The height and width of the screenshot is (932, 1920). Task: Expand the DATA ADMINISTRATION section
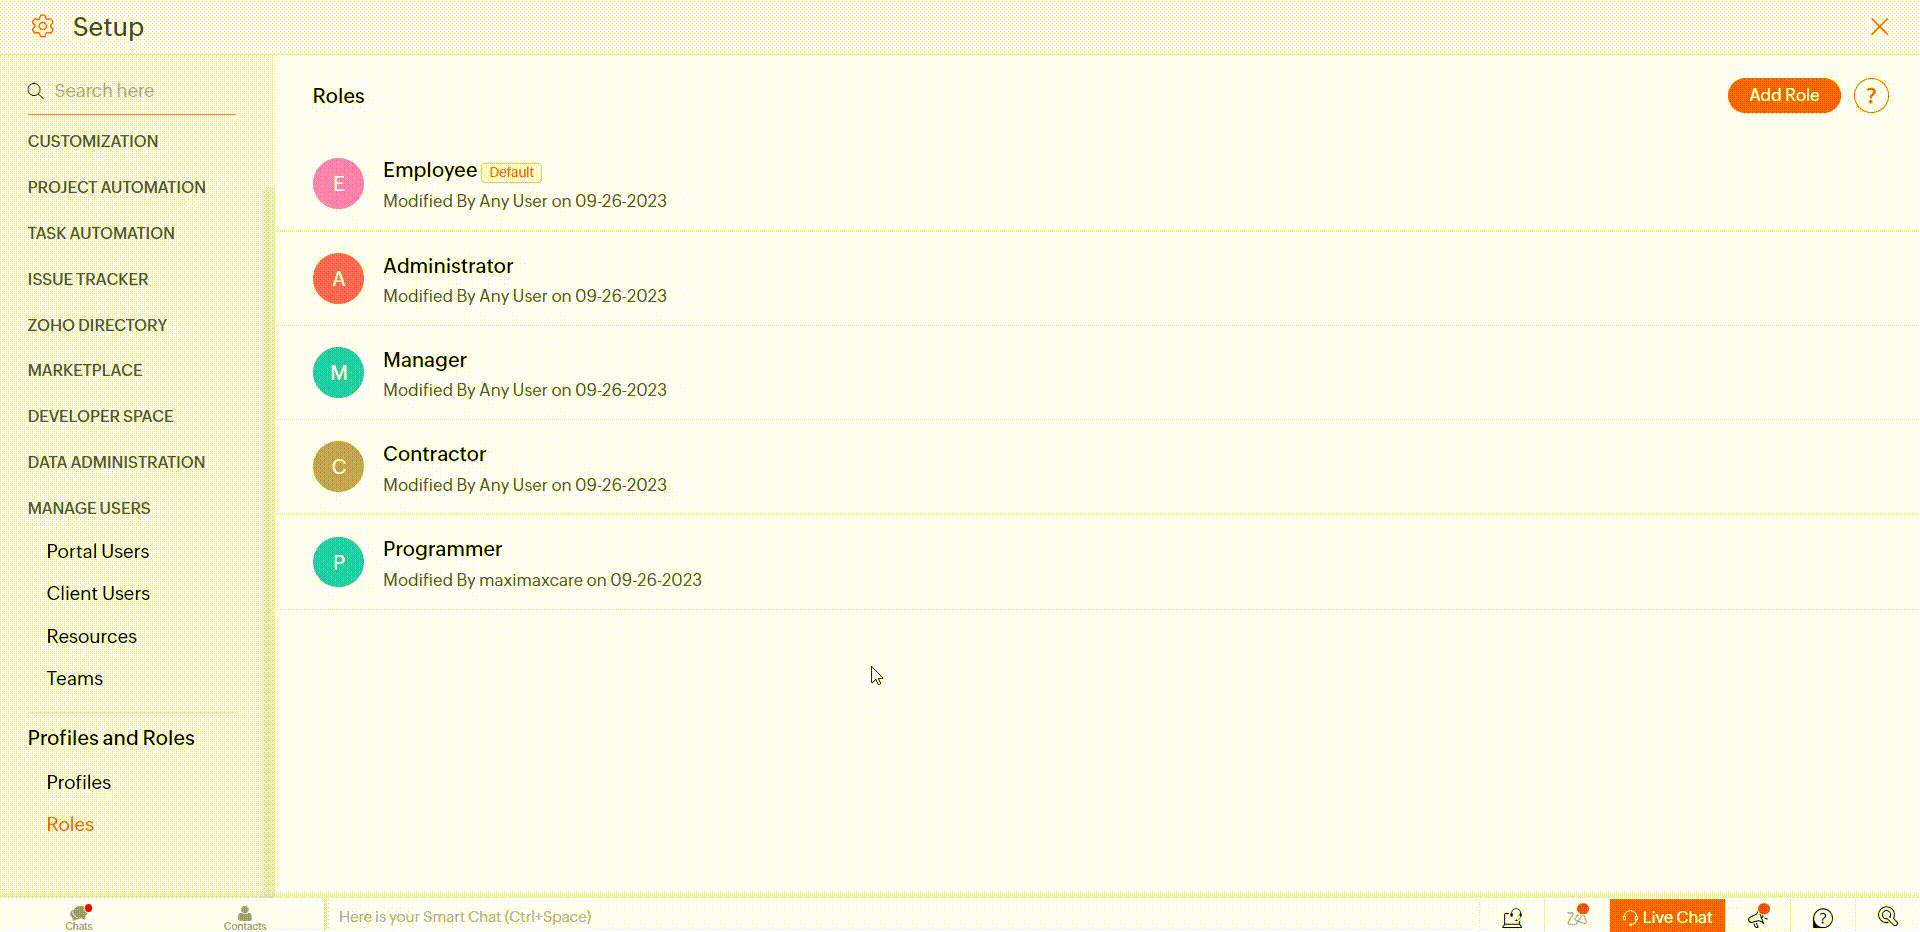pyautogui.click(x=116, y=462)
